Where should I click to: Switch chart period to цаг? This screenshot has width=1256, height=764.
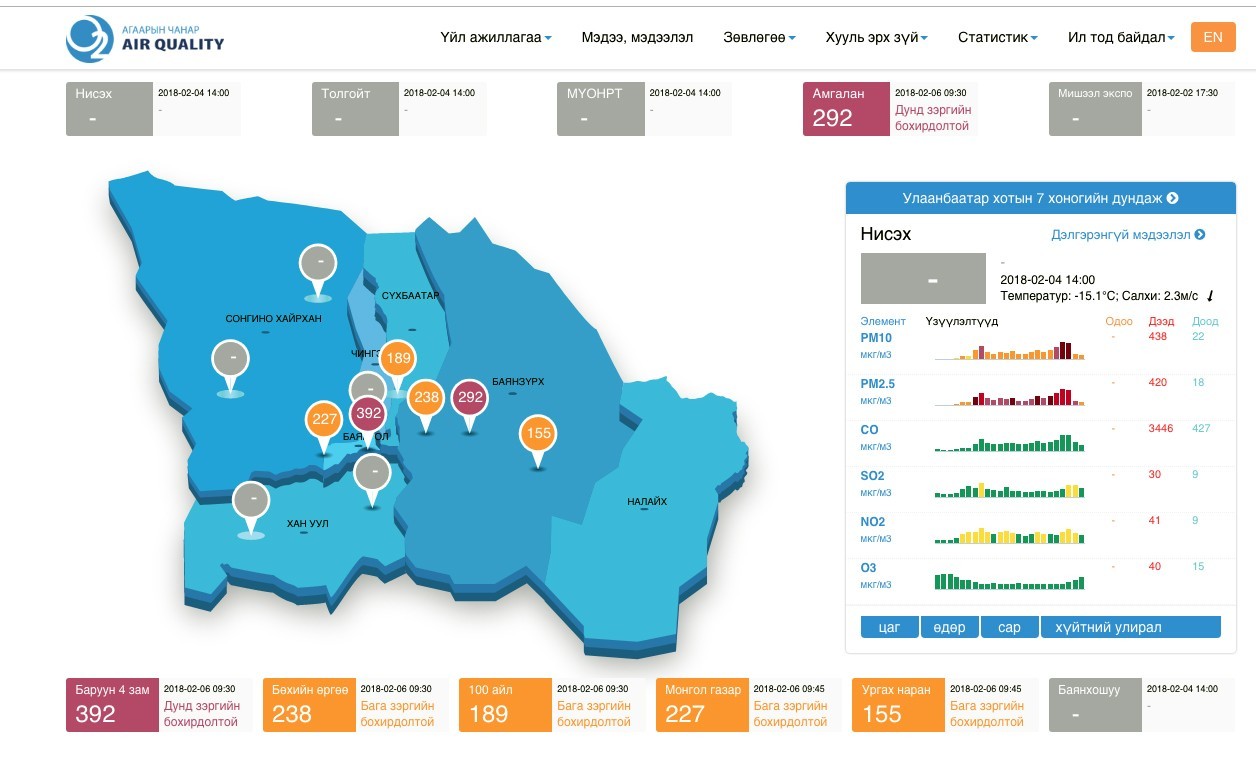pos(889,627)
